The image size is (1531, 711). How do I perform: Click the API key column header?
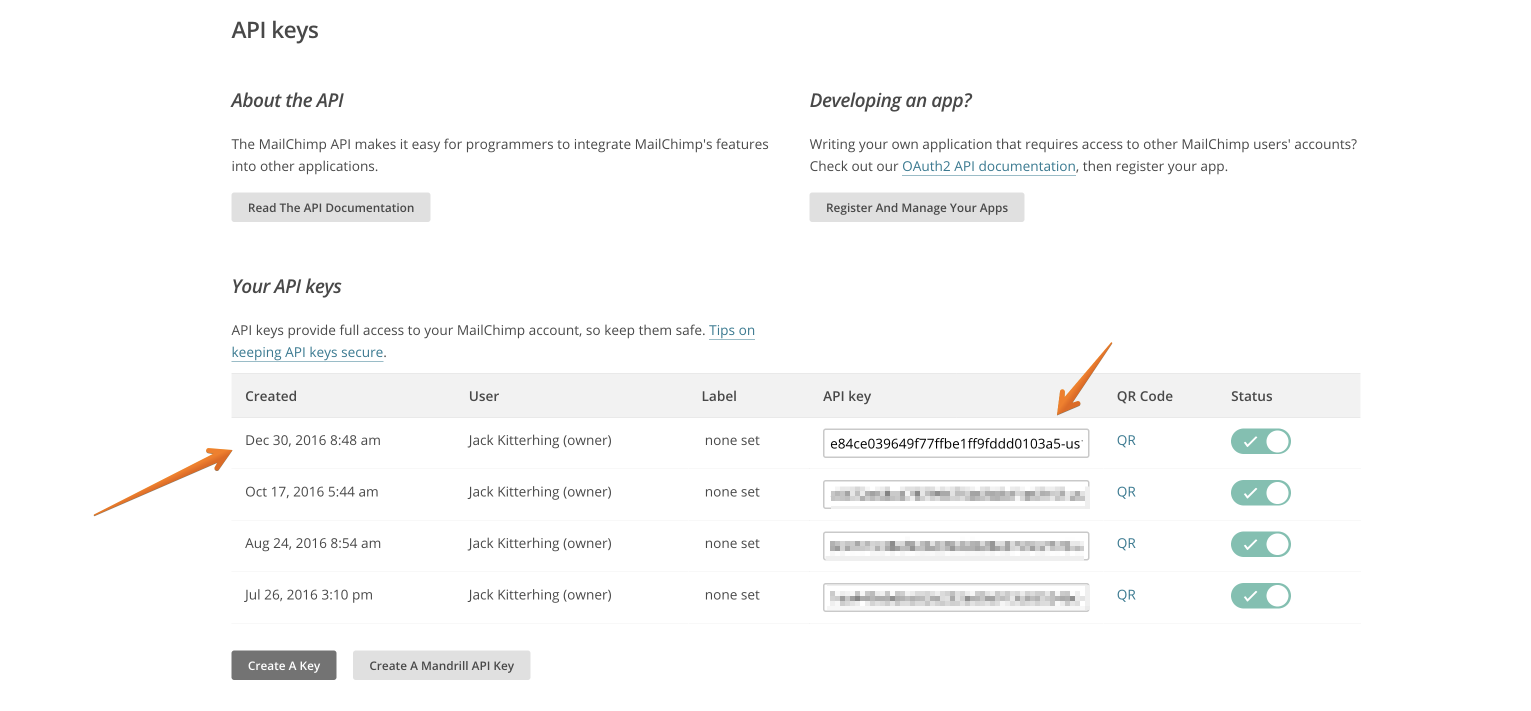tap(847, 396)
